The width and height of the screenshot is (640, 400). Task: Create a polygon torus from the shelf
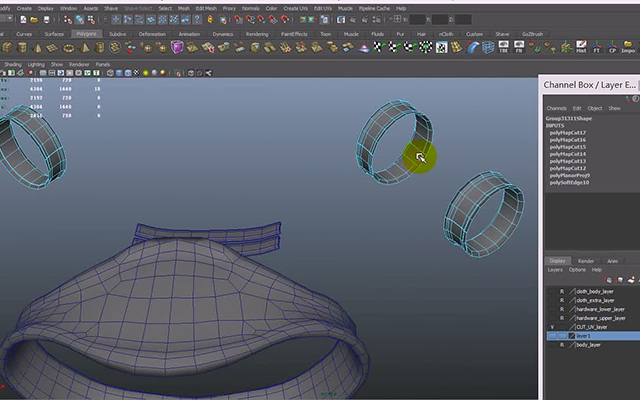68,48
